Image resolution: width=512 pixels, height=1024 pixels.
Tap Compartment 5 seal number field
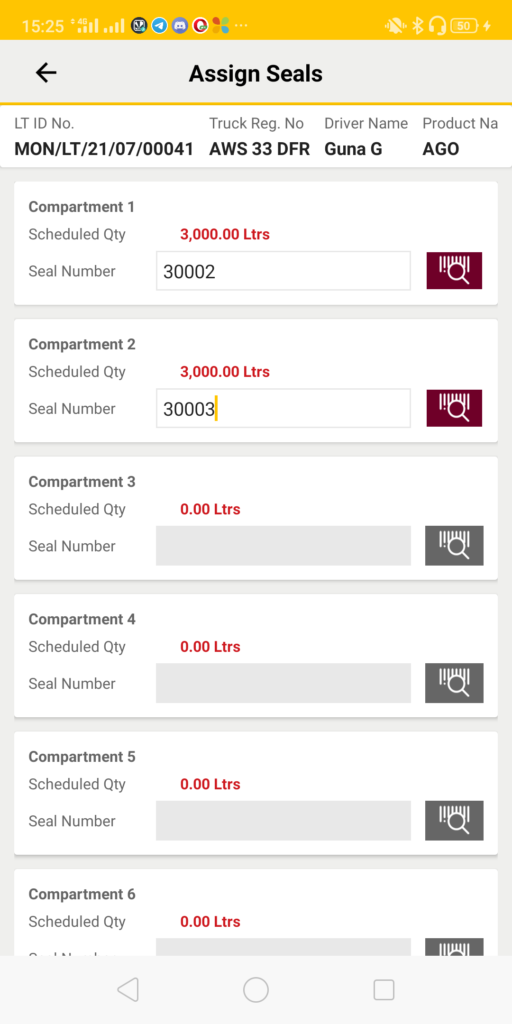[283, 820]
